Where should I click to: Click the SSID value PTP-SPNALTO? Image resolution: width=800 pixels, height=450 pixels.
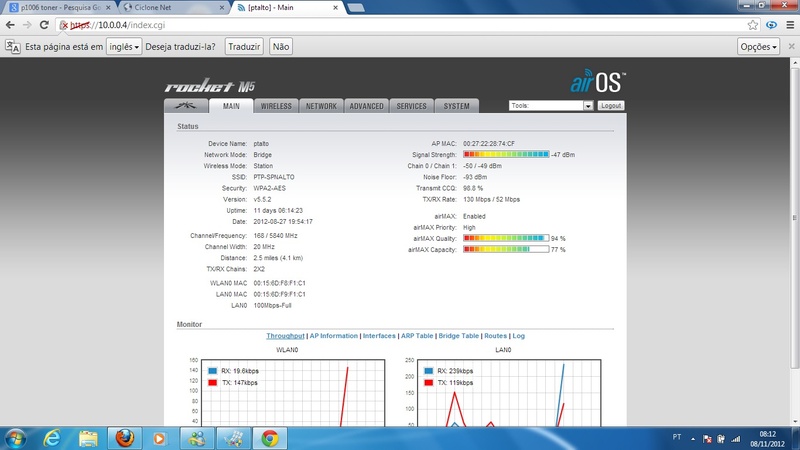274,177
